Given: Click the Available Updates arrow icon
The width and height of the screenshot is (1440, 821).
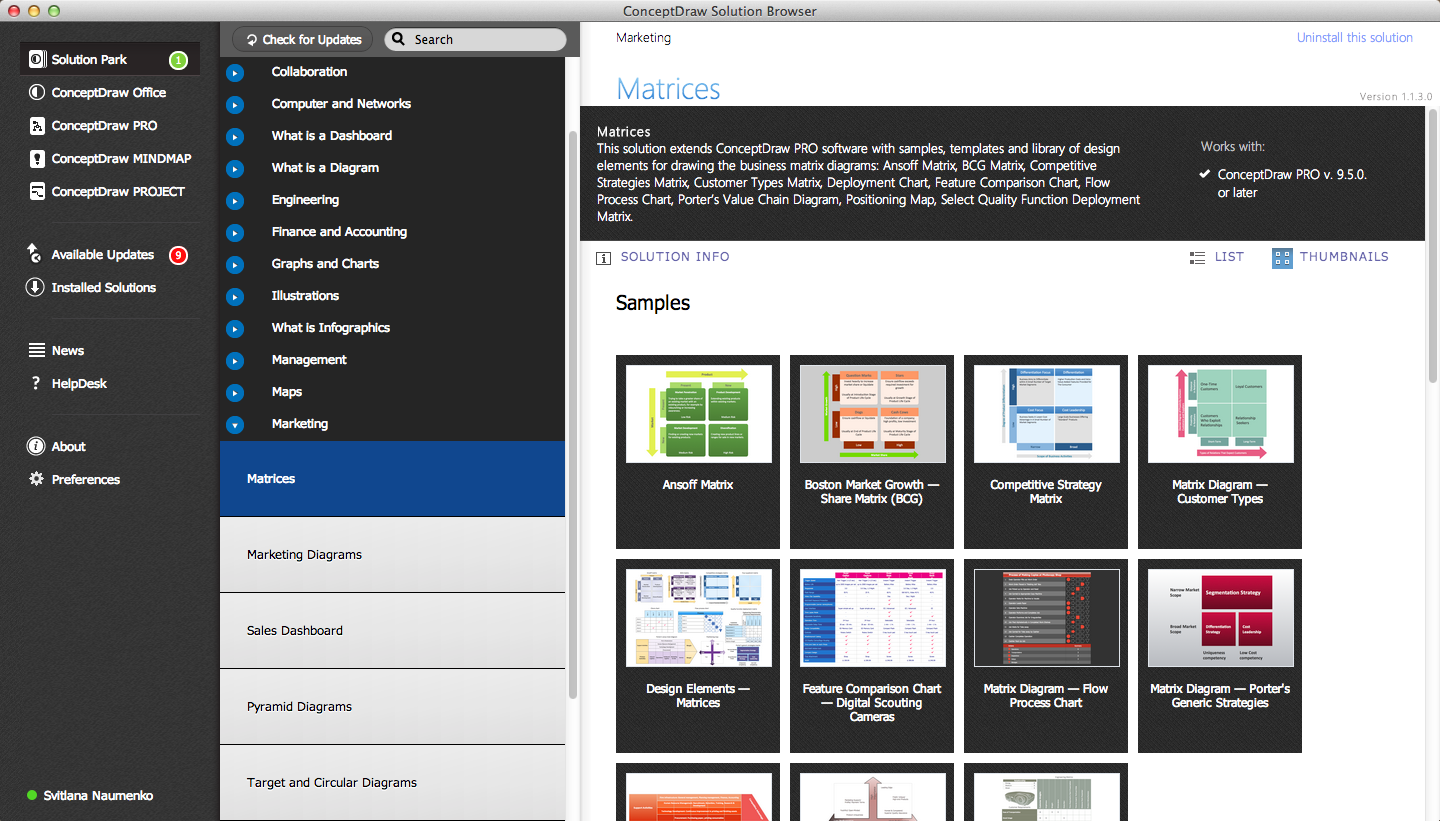Looking at the screenshot, I should click(35, 254).
